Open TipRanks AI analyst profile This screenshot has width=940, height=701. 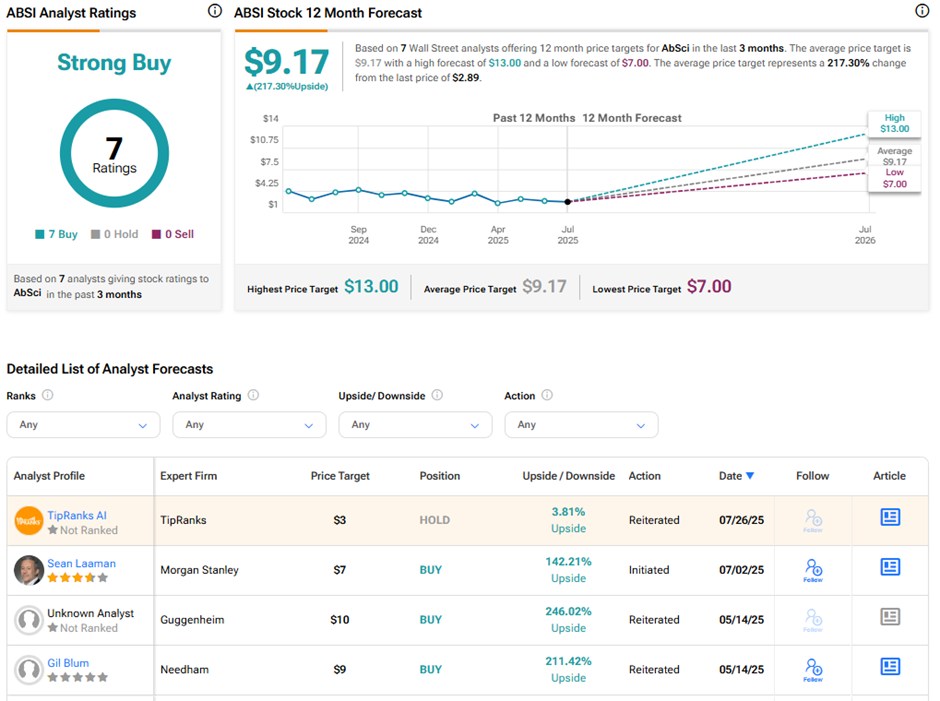77,515
